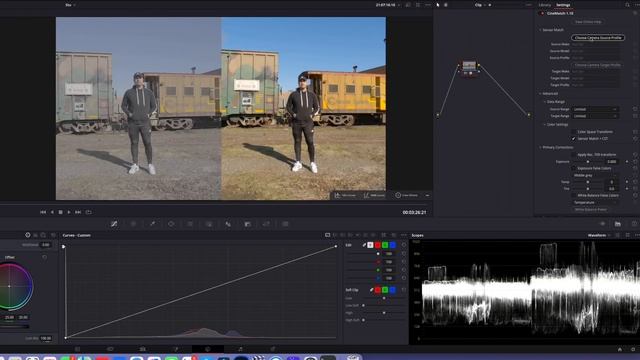Collapse the Sensor Match section

(540, 30)
